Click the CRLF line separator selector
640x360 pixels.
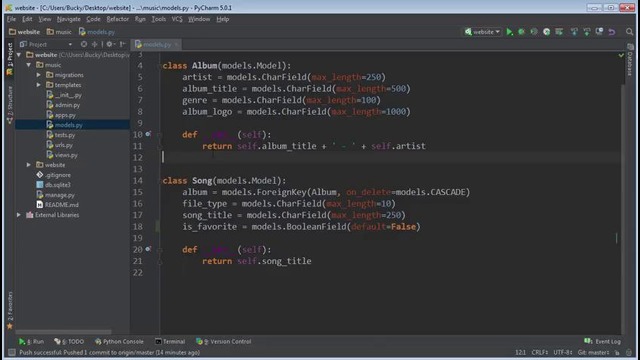tap(540, 352)
